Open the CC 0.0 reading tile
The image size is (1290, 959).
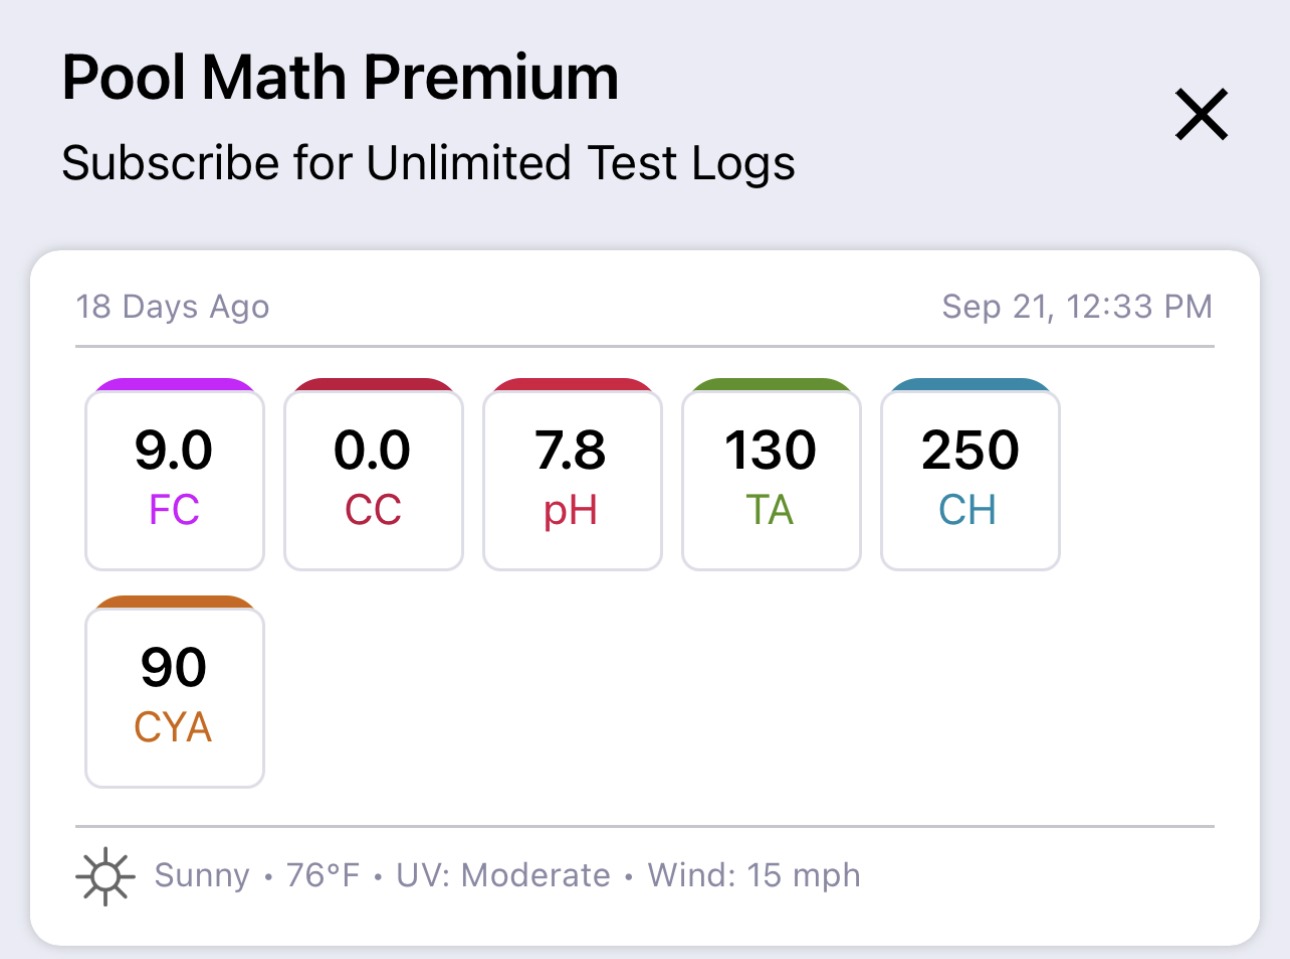click(374, 480)
